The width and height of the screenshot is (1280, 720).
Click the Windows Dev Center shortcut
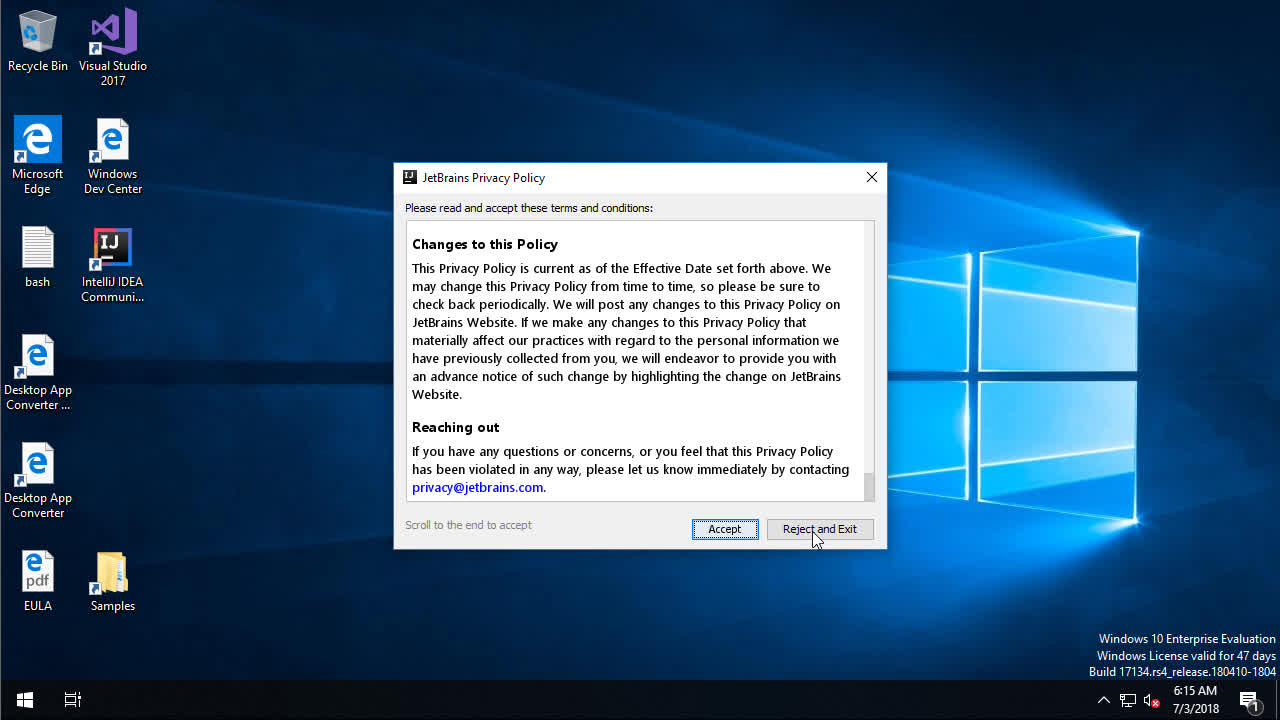(x=113, y=155)
